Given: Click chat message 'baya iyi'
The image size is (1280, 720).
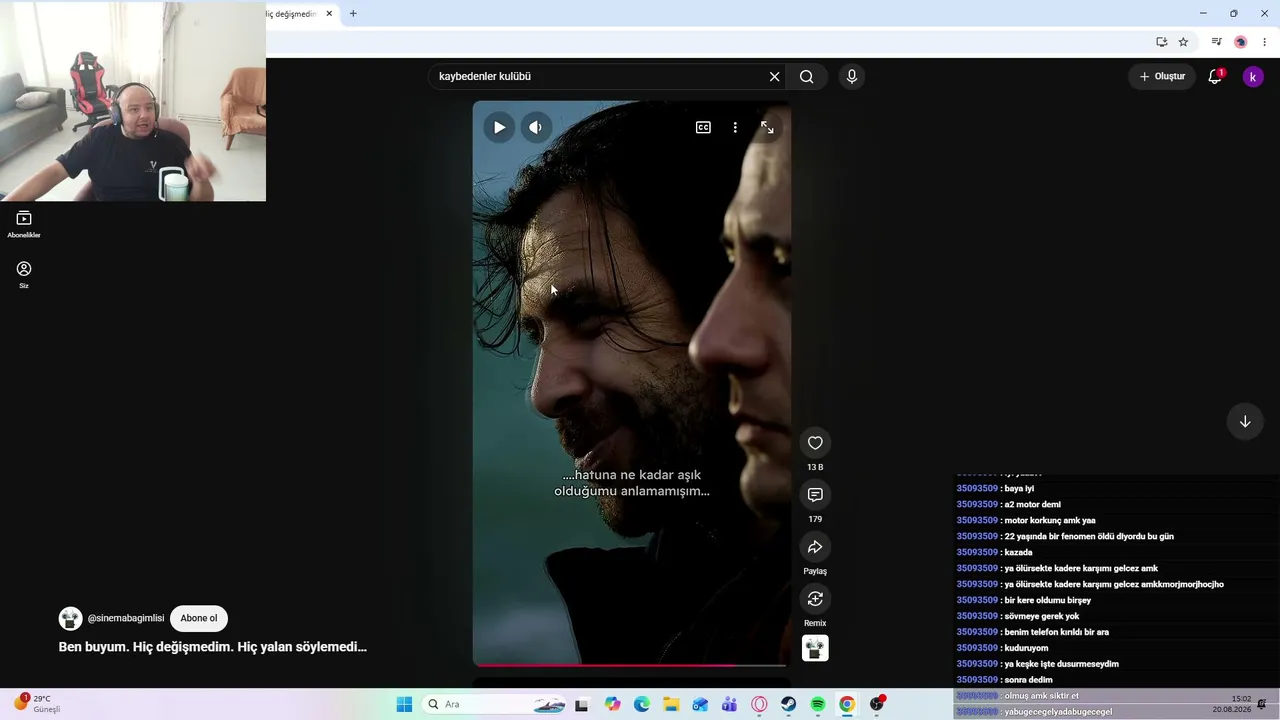Looking at the screenshot, I should coord(1019,489).
